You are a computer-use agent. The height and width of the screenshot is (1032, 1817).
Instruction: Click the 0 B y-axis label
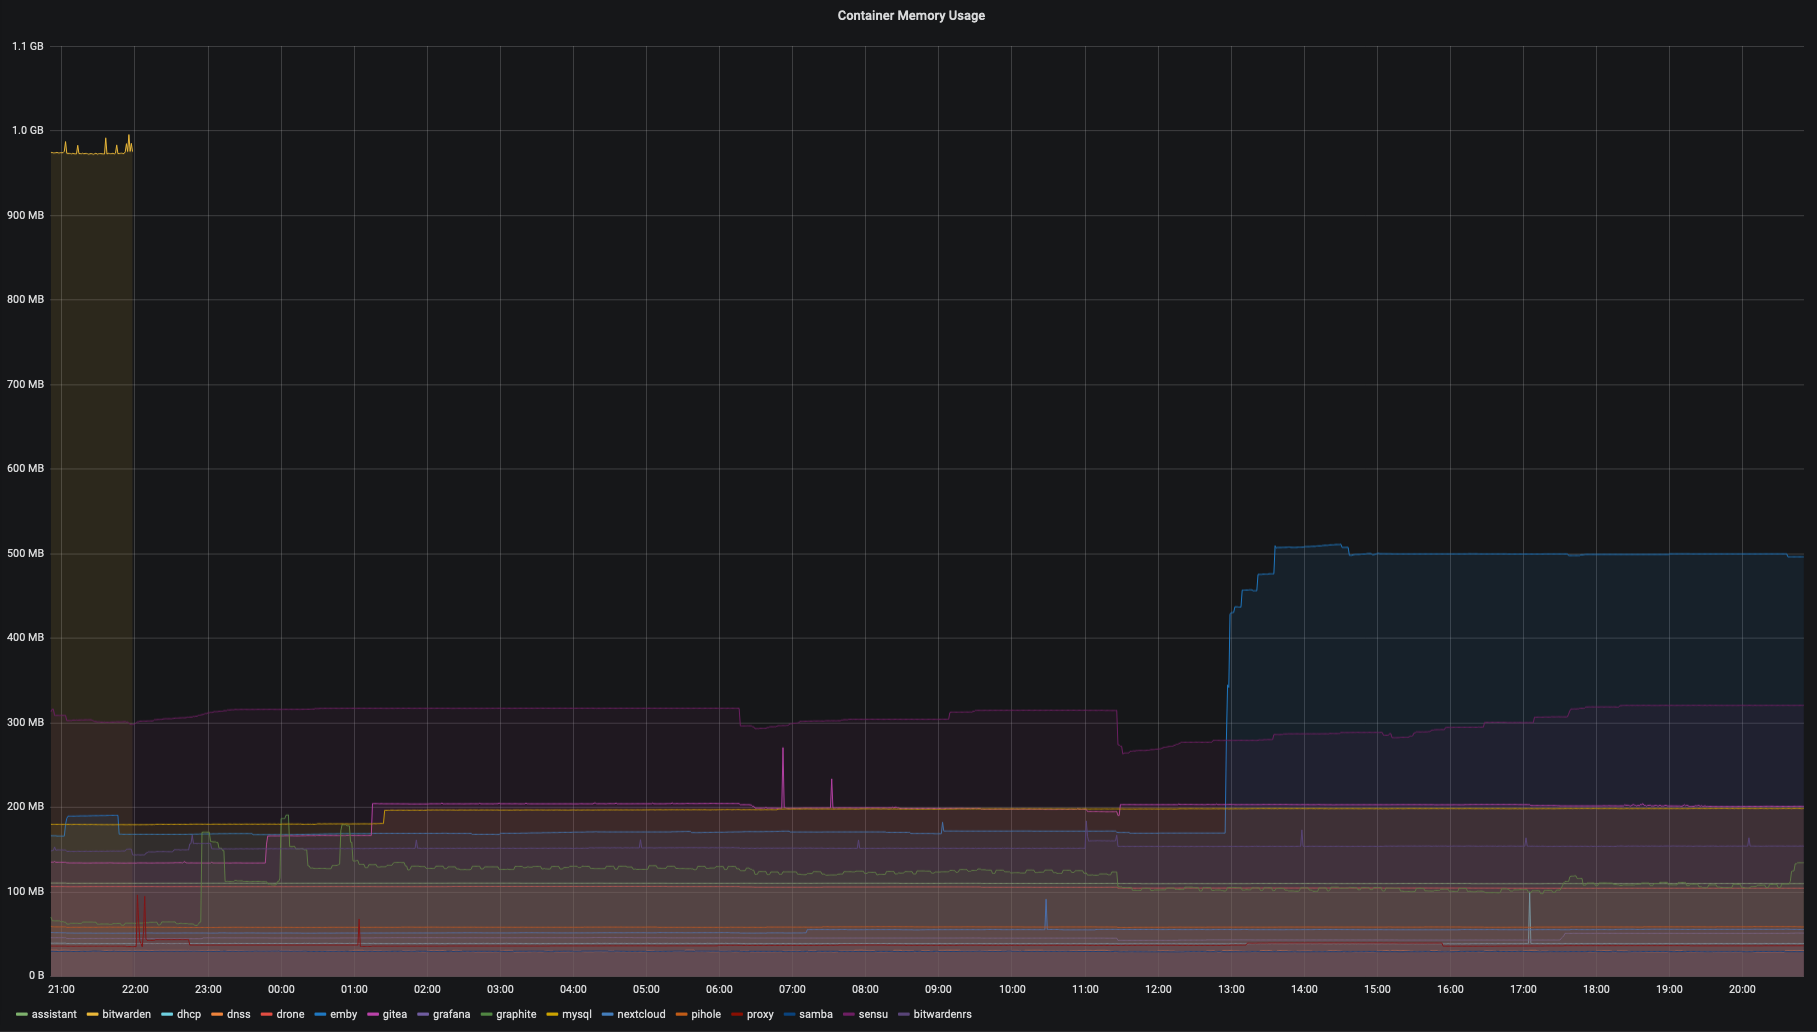tap(36, 975)
